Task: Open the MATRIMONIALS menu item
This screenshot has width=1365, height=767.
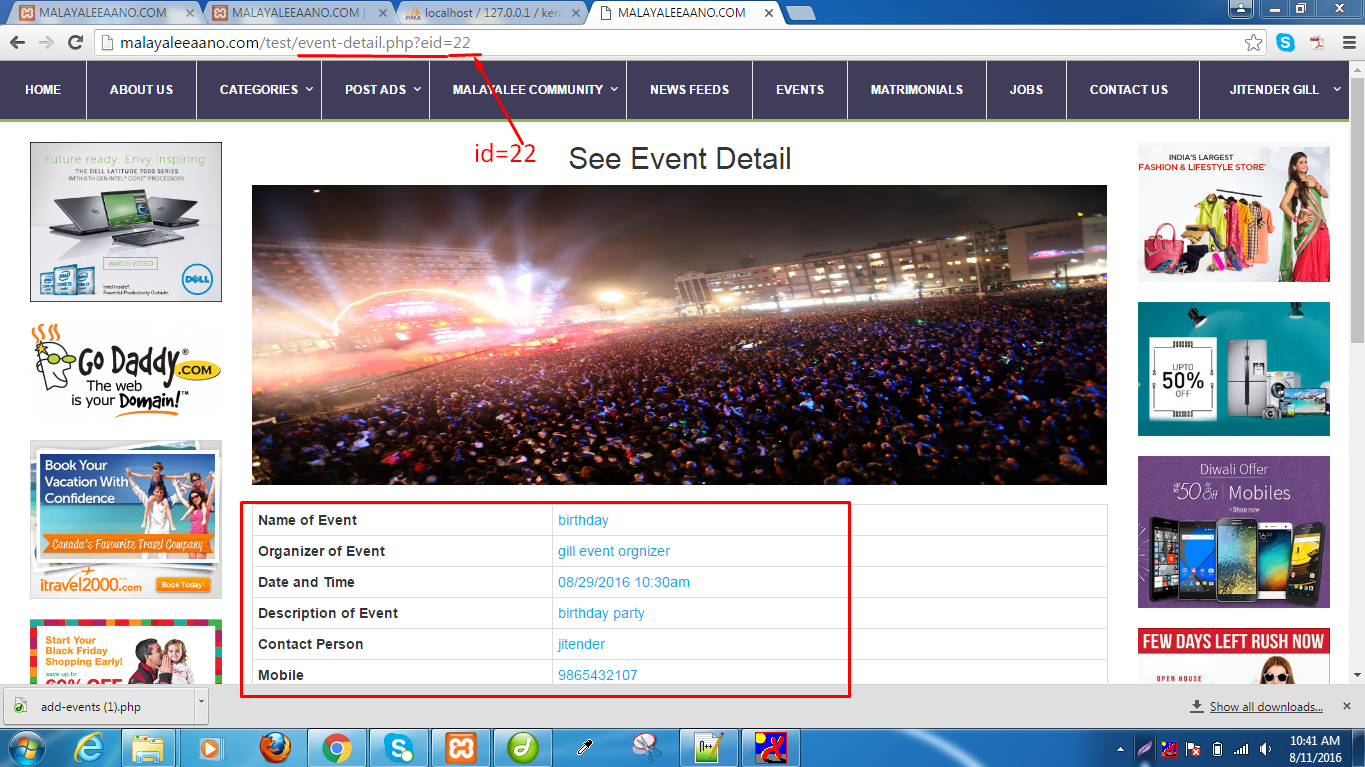Action: 916,90
